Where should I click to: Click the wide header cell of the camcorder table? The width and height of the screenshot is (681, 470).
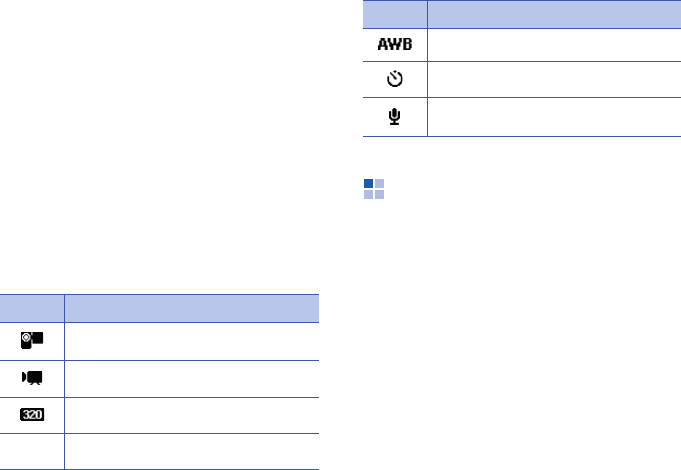coord(191,308)
